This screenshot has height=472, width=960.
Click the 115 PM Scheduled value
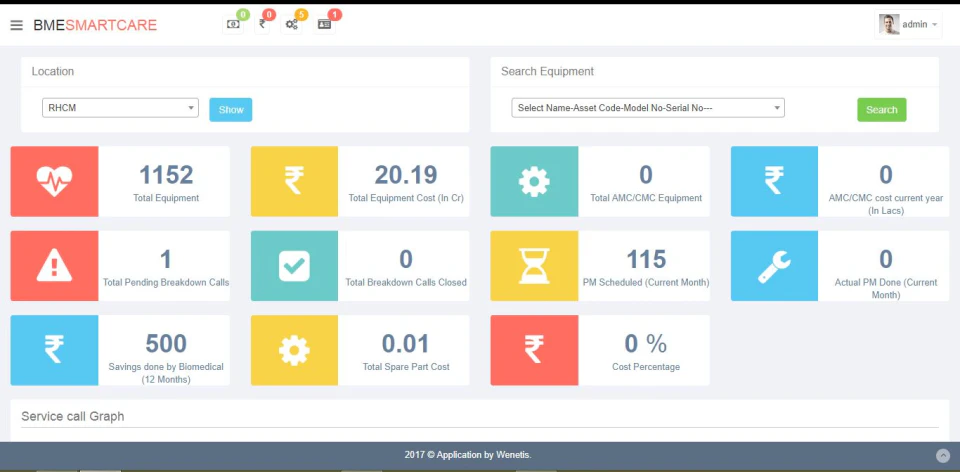point(646,260)
